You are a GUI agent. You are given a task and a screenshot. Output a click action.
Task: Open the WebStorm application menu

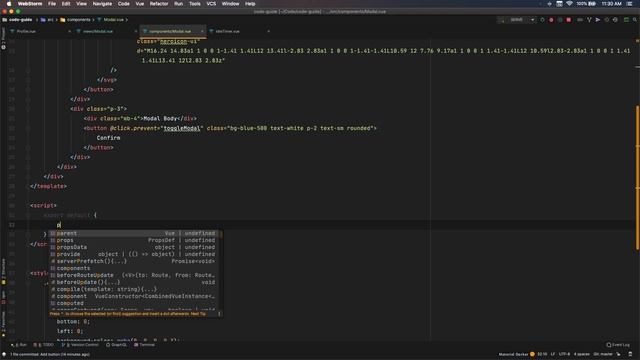[30, 4]
